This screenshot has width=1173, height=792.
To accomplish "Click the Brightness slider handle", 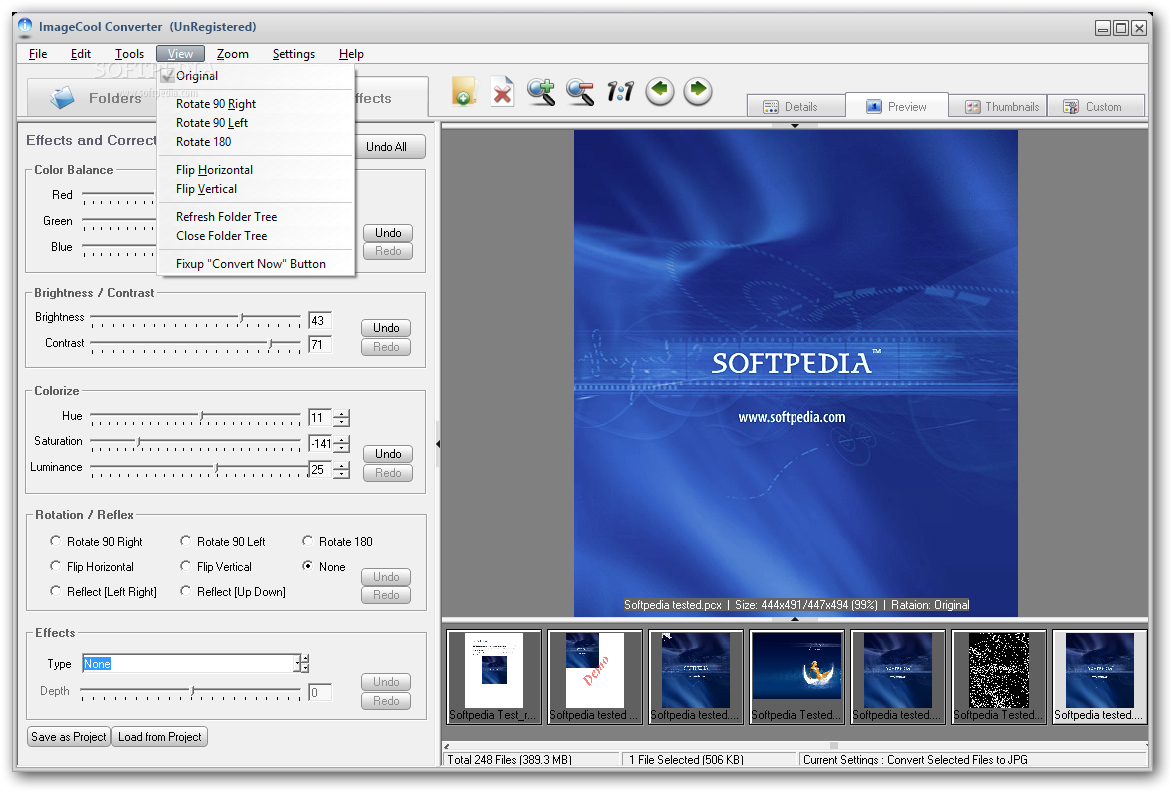I will 241,318.
